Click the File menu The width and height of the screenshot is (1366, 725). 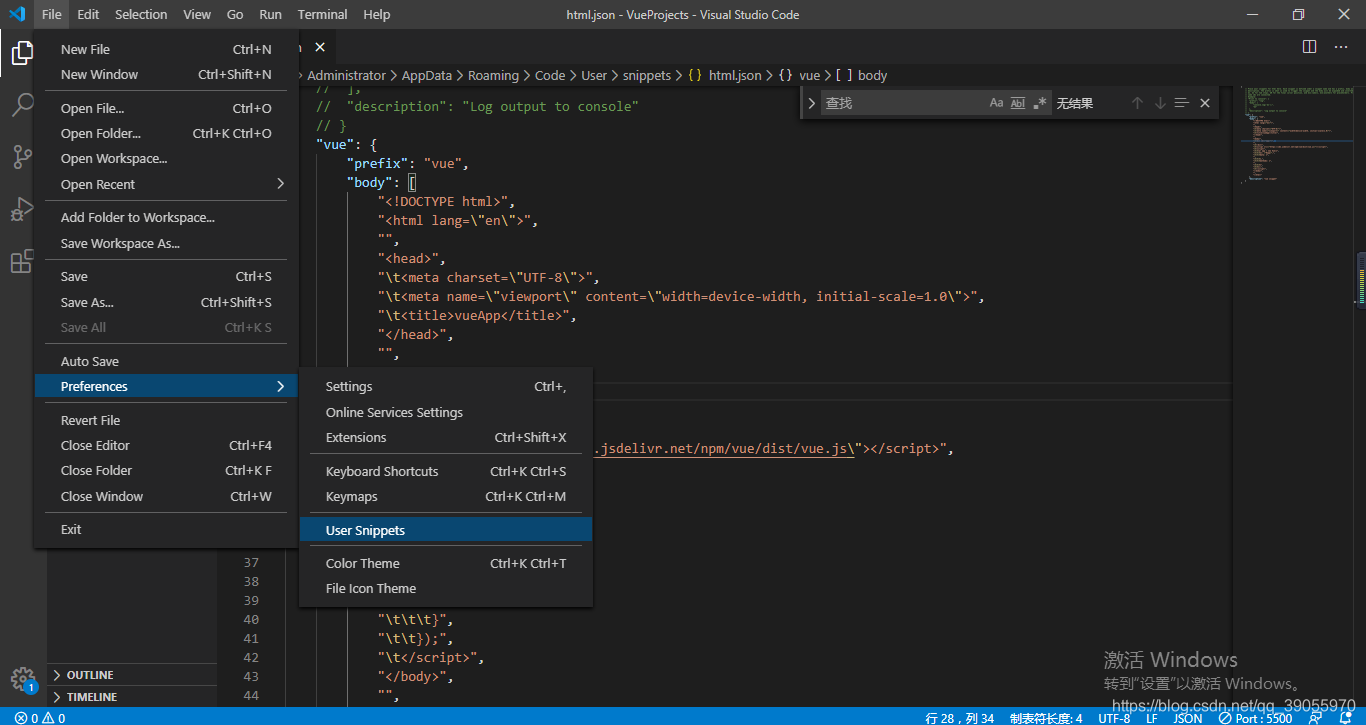(52, 14)
